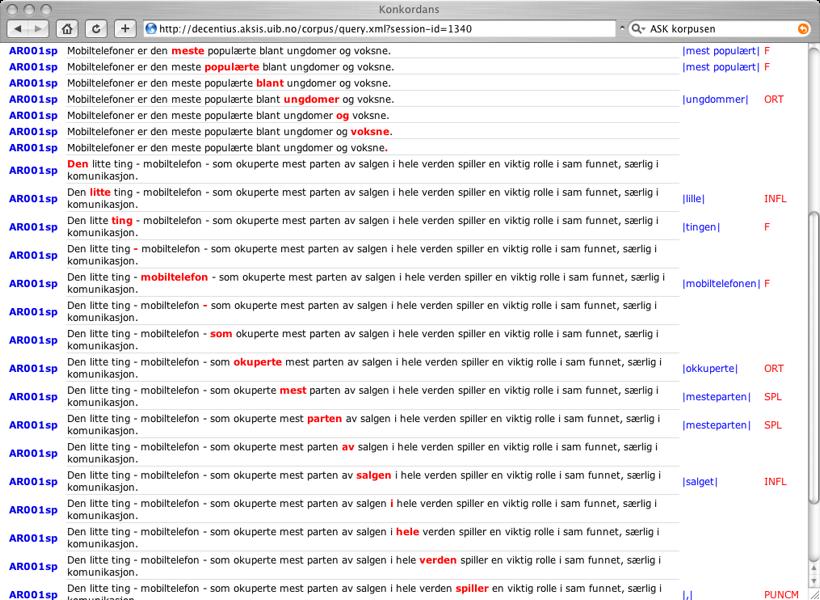Click red highlighted word 'verden'

438,560
